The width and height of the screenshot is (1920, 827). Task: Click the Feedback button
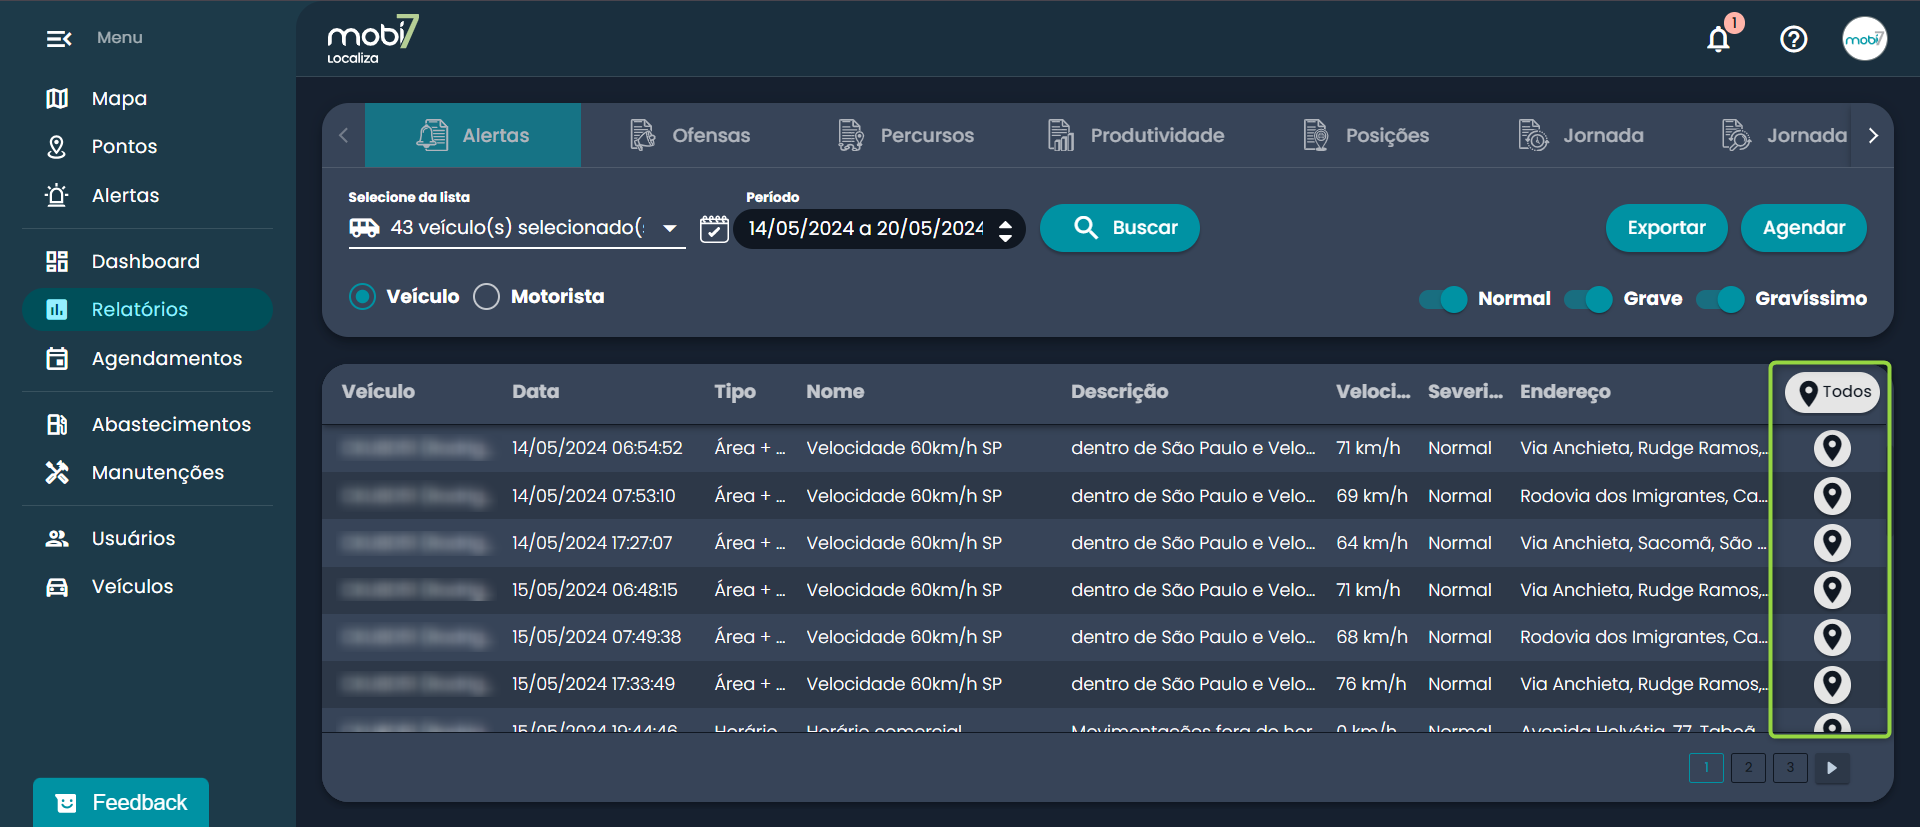pos(121,802)
